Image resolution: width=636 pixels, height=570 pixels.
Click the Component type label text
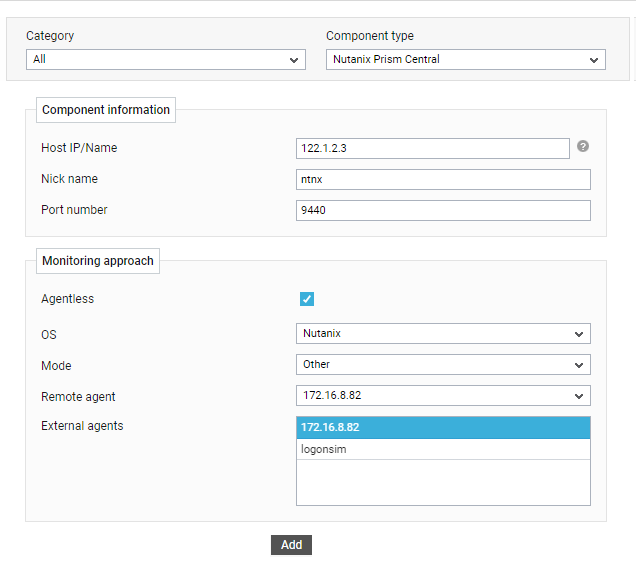(x=370, y=36)
